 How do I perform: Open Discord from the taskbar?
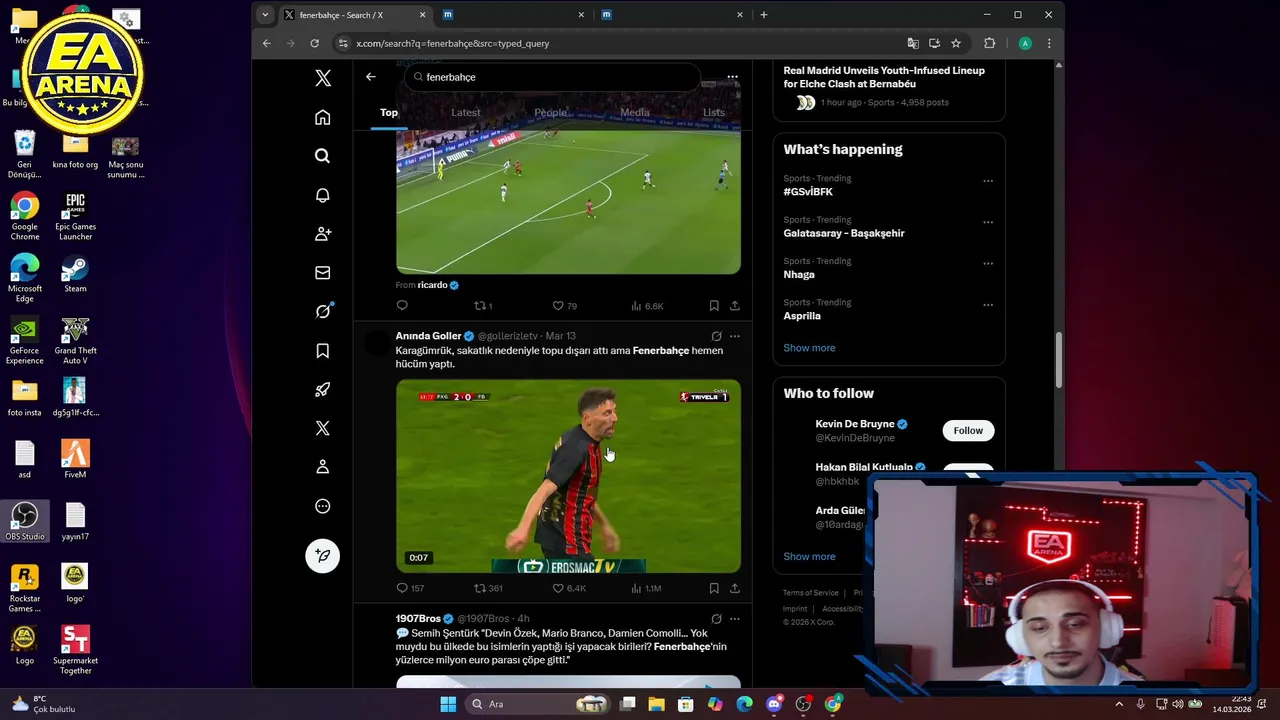pyautogui.click(x=774, y=704)
